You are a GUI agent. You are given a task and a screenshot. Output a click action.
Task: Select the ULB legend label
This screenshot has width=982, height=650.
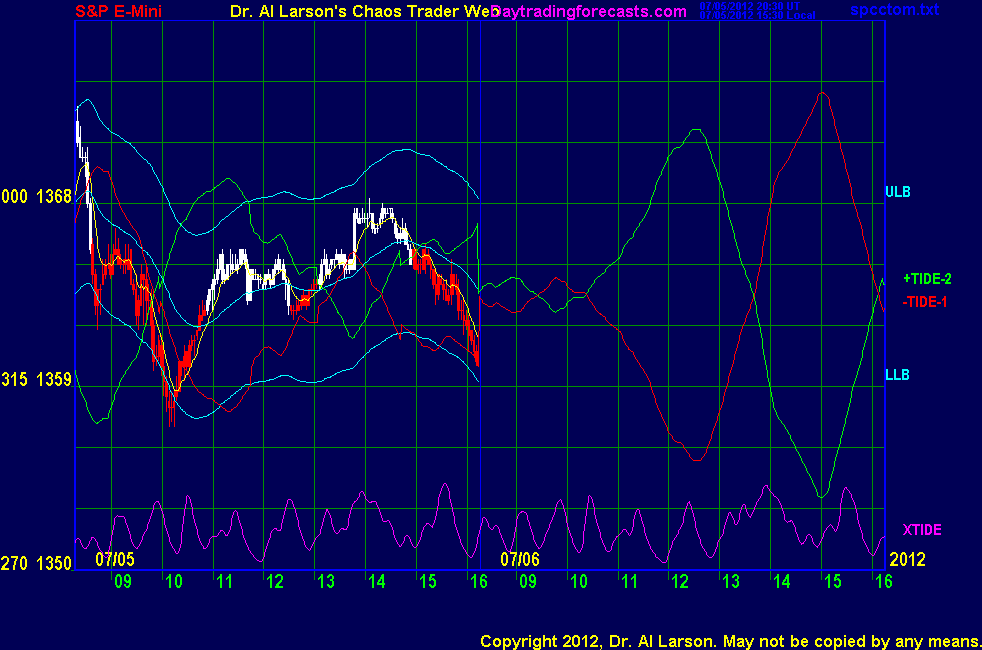pyautogui.click(x=898, y=191)
